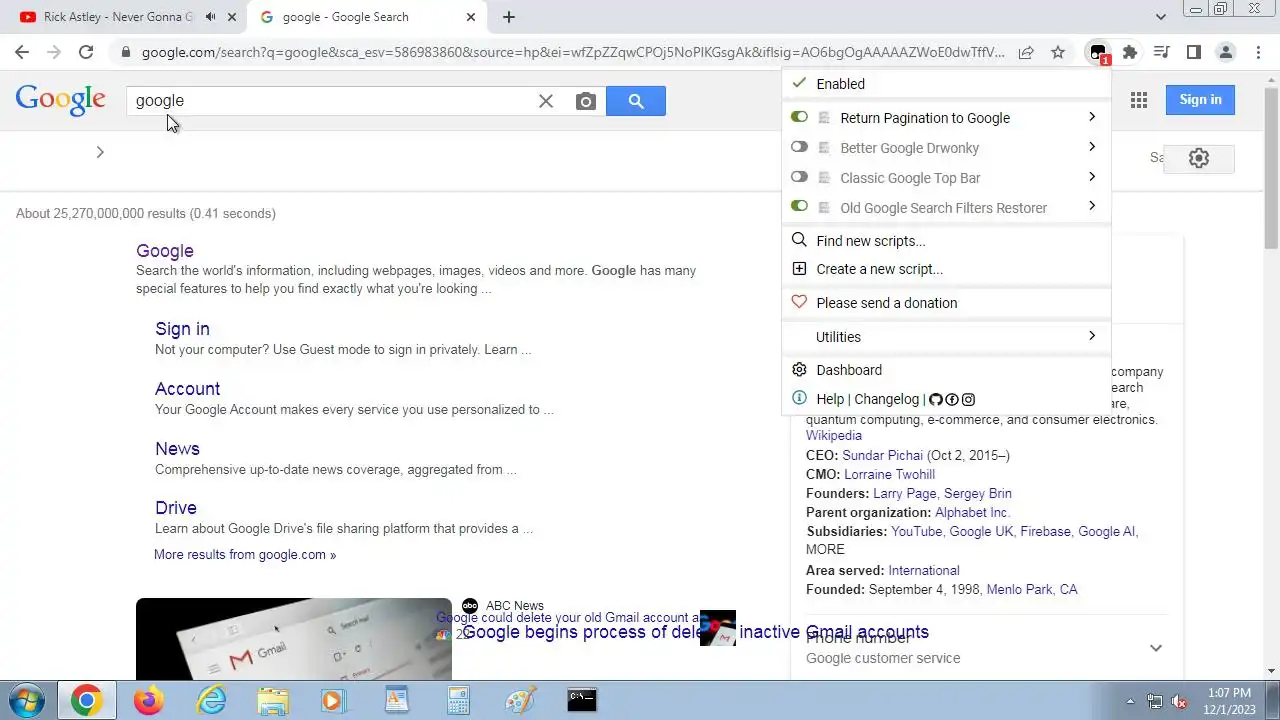This screenshot has width=1280, height=720.
Task: Open the Account sitelink
Action: (187, 389)
